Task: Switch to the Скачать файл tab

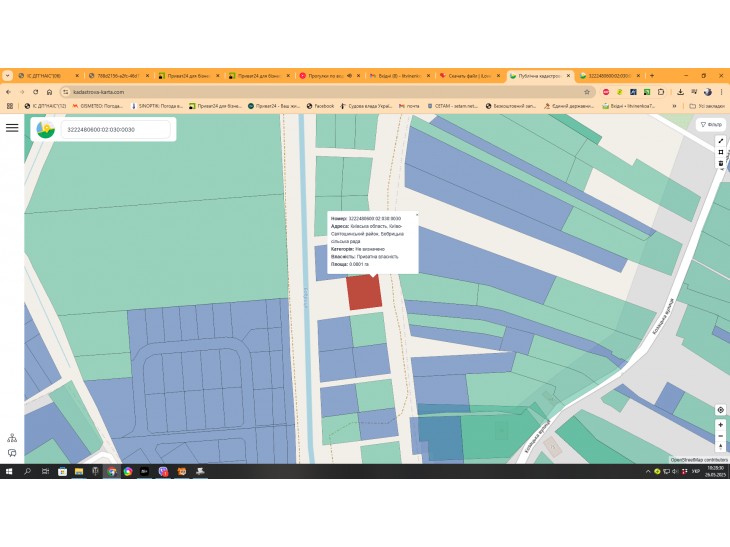Action: click(x=469, y=75)
